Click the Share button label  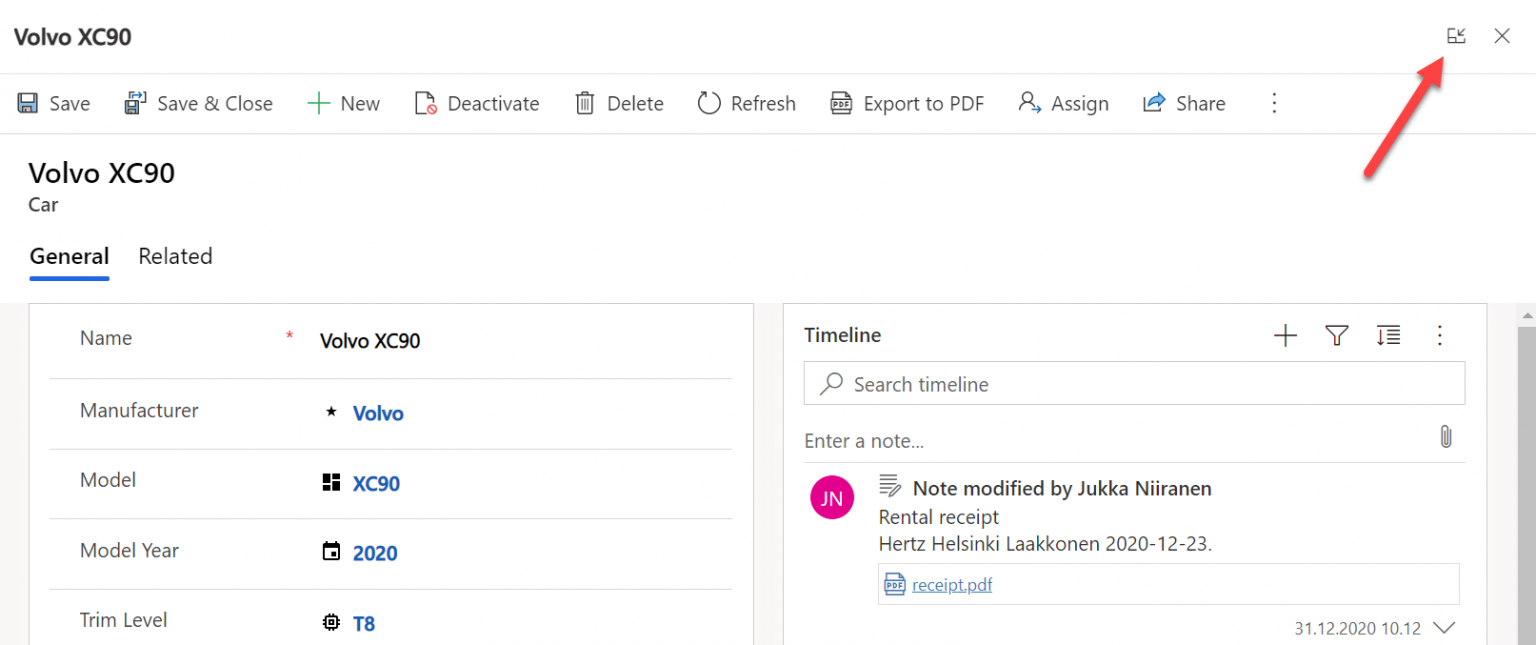coord(1201,104)
